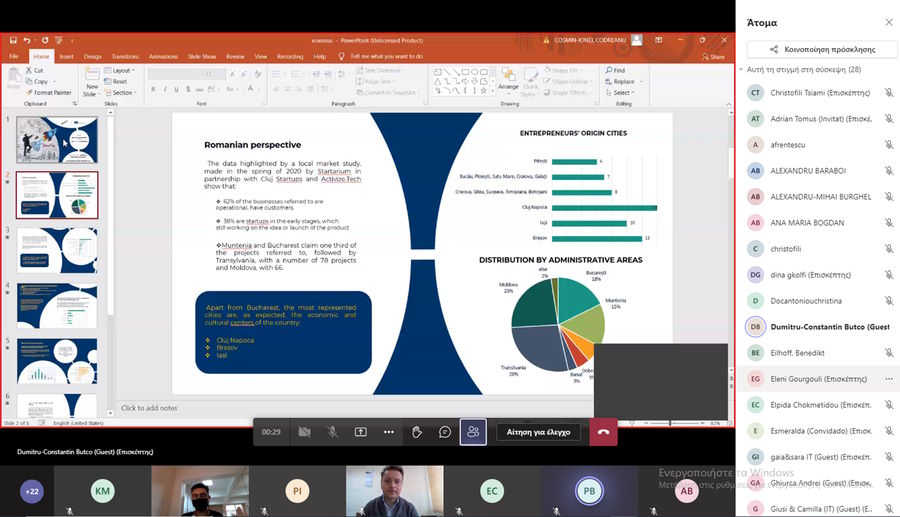
Task: Click the +22 more participants avatar
Action: [x=32, y=491]
